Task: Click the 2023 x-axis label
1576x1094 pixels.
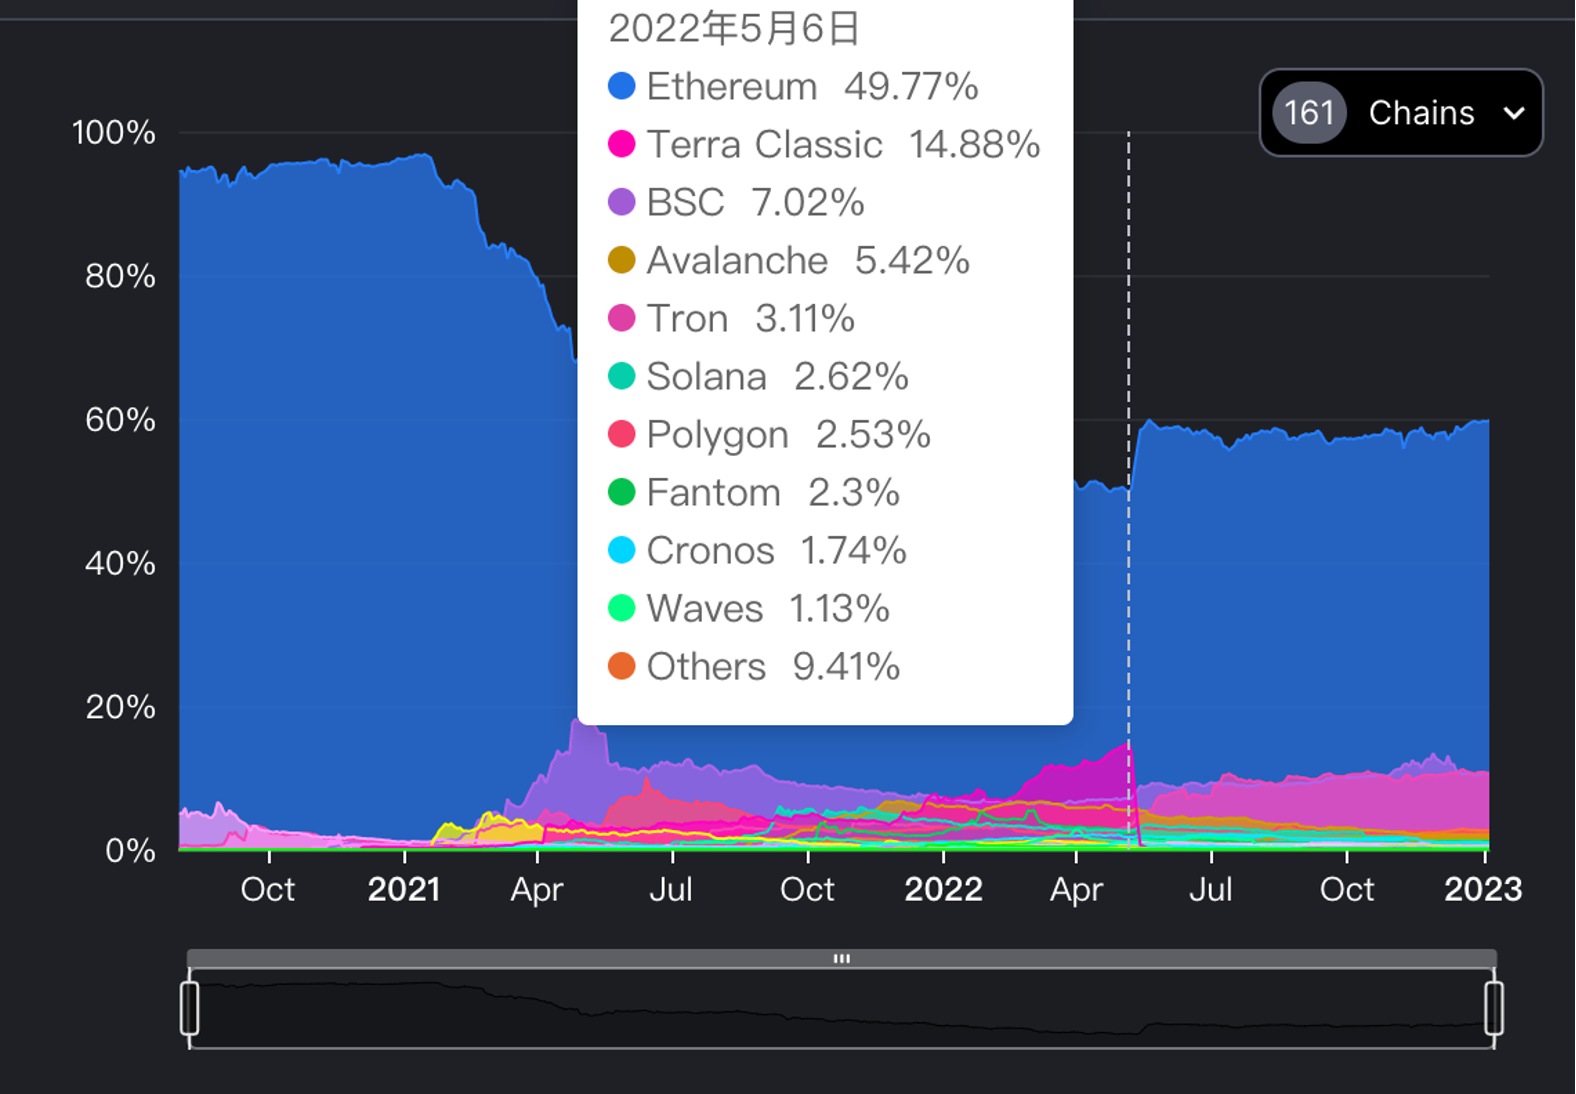Action: pos(1483,889)
